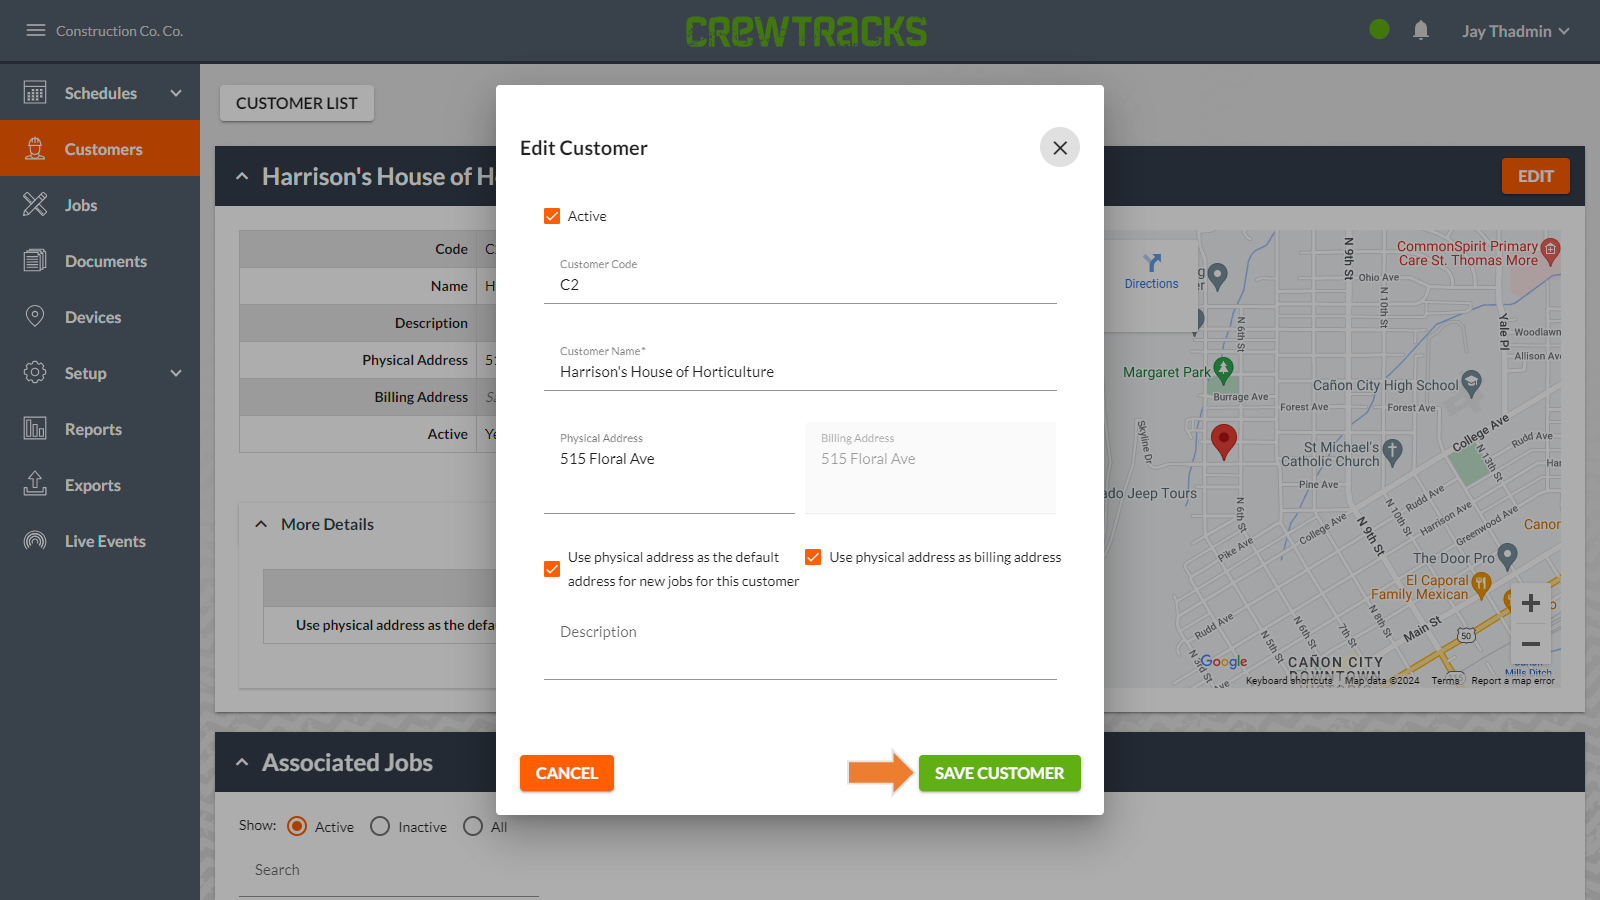This screenshot has height=900, width=1600.
Task: Toggle default address for new jobs checkbox
Action: point(552,569)
